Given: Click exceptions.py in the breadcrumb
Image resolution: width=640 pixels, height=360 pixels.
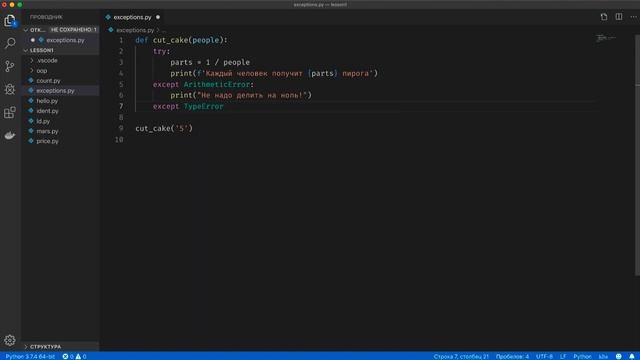Looking at the screenshot, I should [x=135, y=30].
